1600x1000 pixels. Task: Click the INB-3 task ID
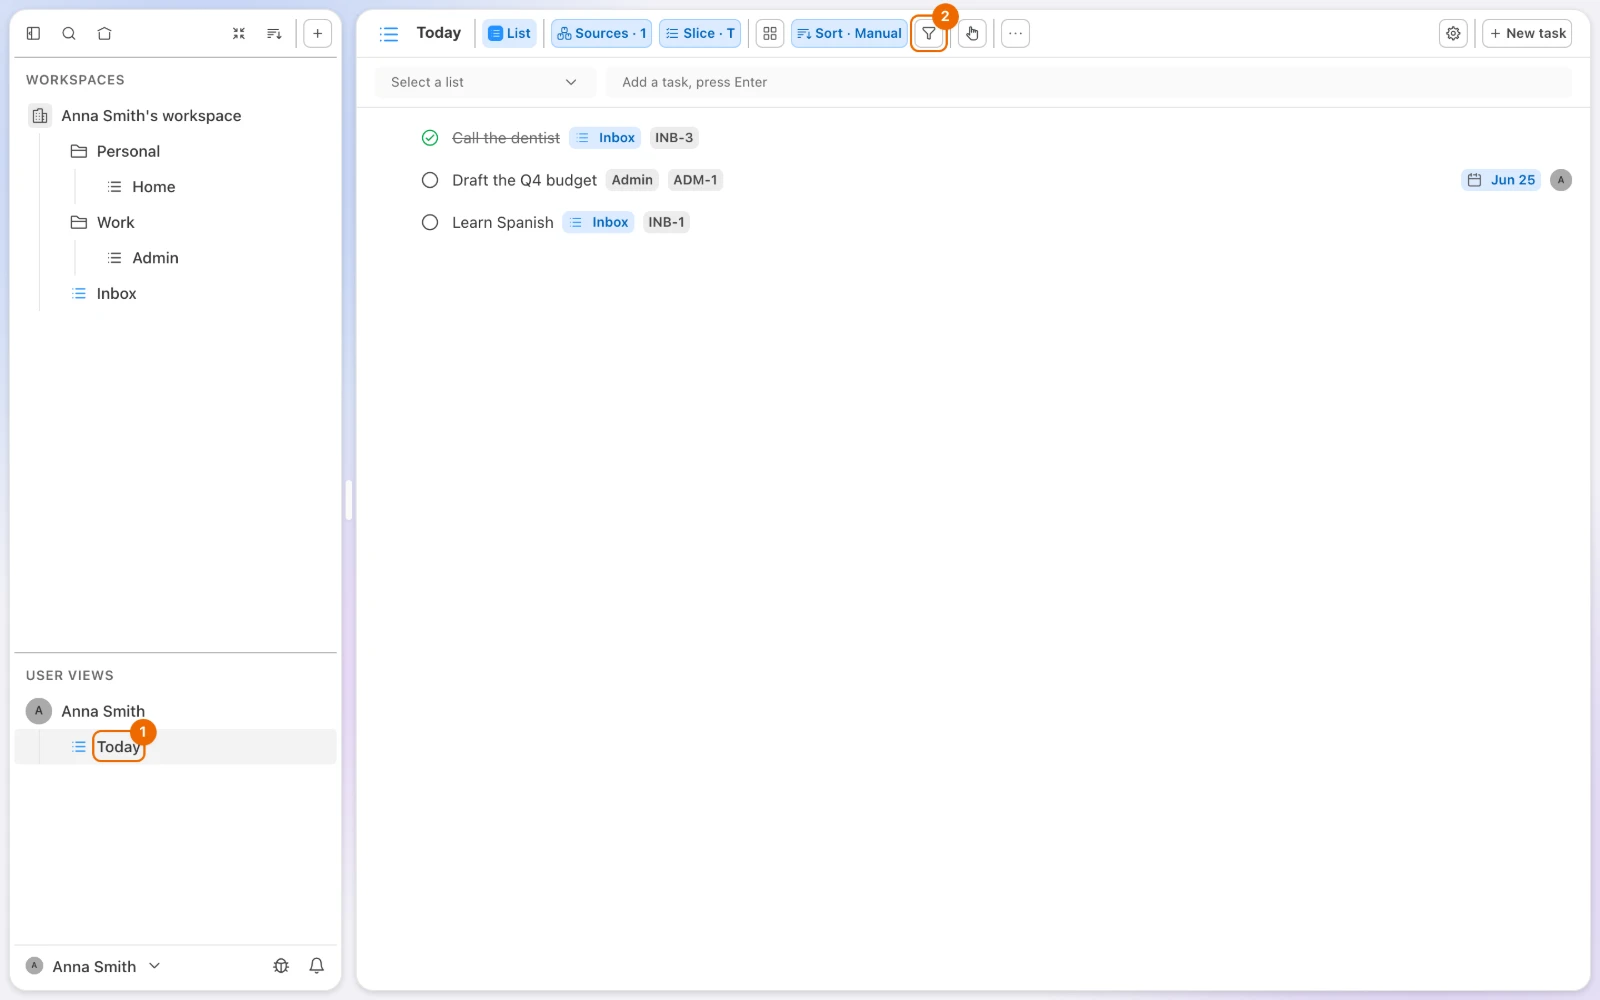pyautogui.click(x=674, y=138)
